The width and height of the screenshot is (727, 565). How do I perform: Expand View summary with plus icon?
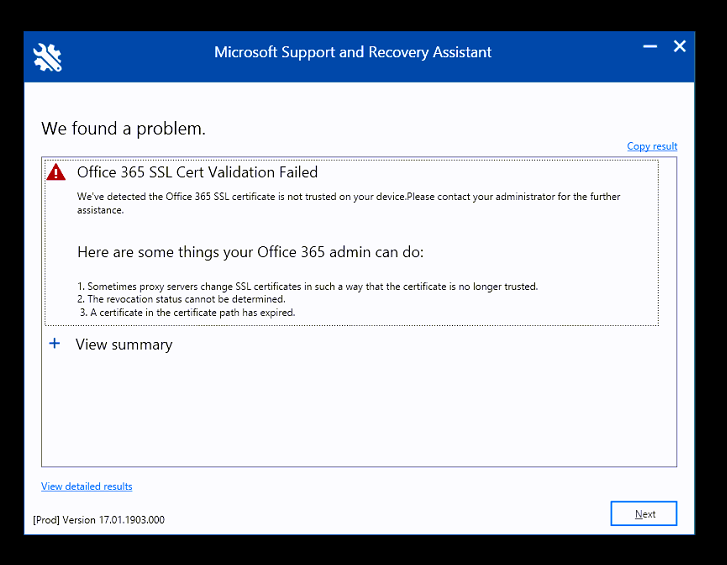(55, 343)
